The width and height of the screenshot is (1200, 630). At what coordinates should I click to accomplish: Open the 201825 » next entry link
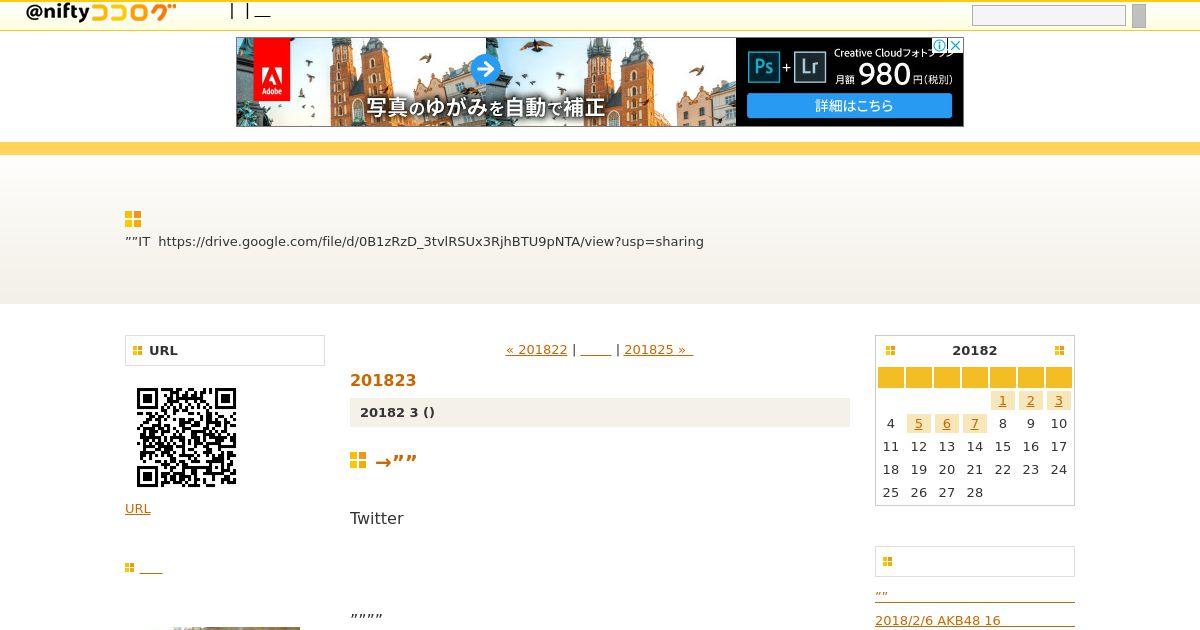pos(658,350)
